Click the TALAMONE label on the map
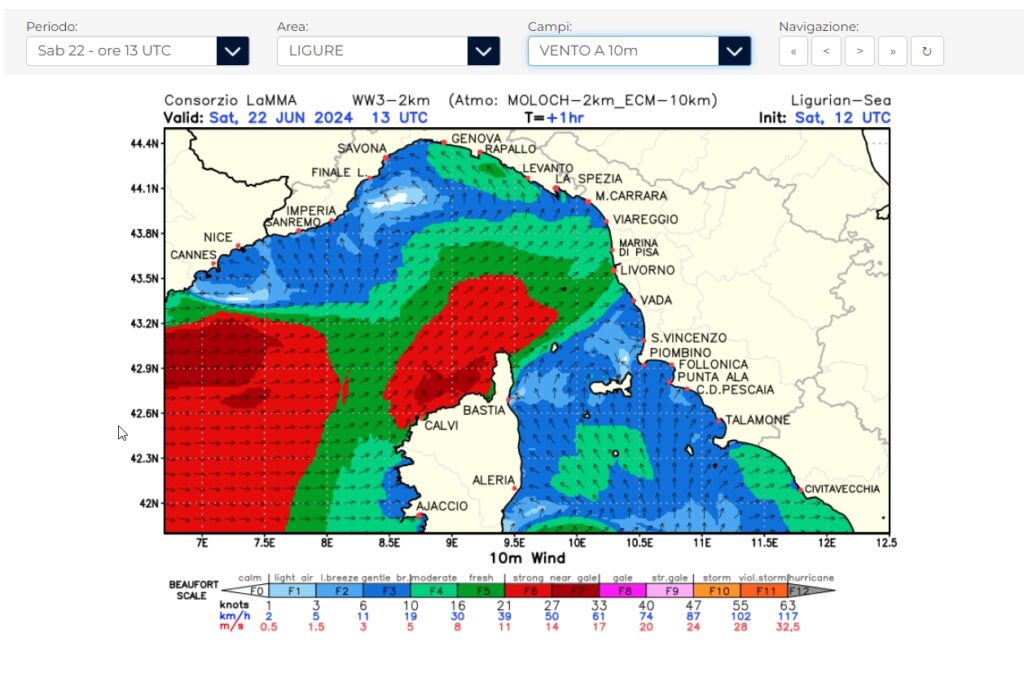1024x699 pixels. [758, 420]
